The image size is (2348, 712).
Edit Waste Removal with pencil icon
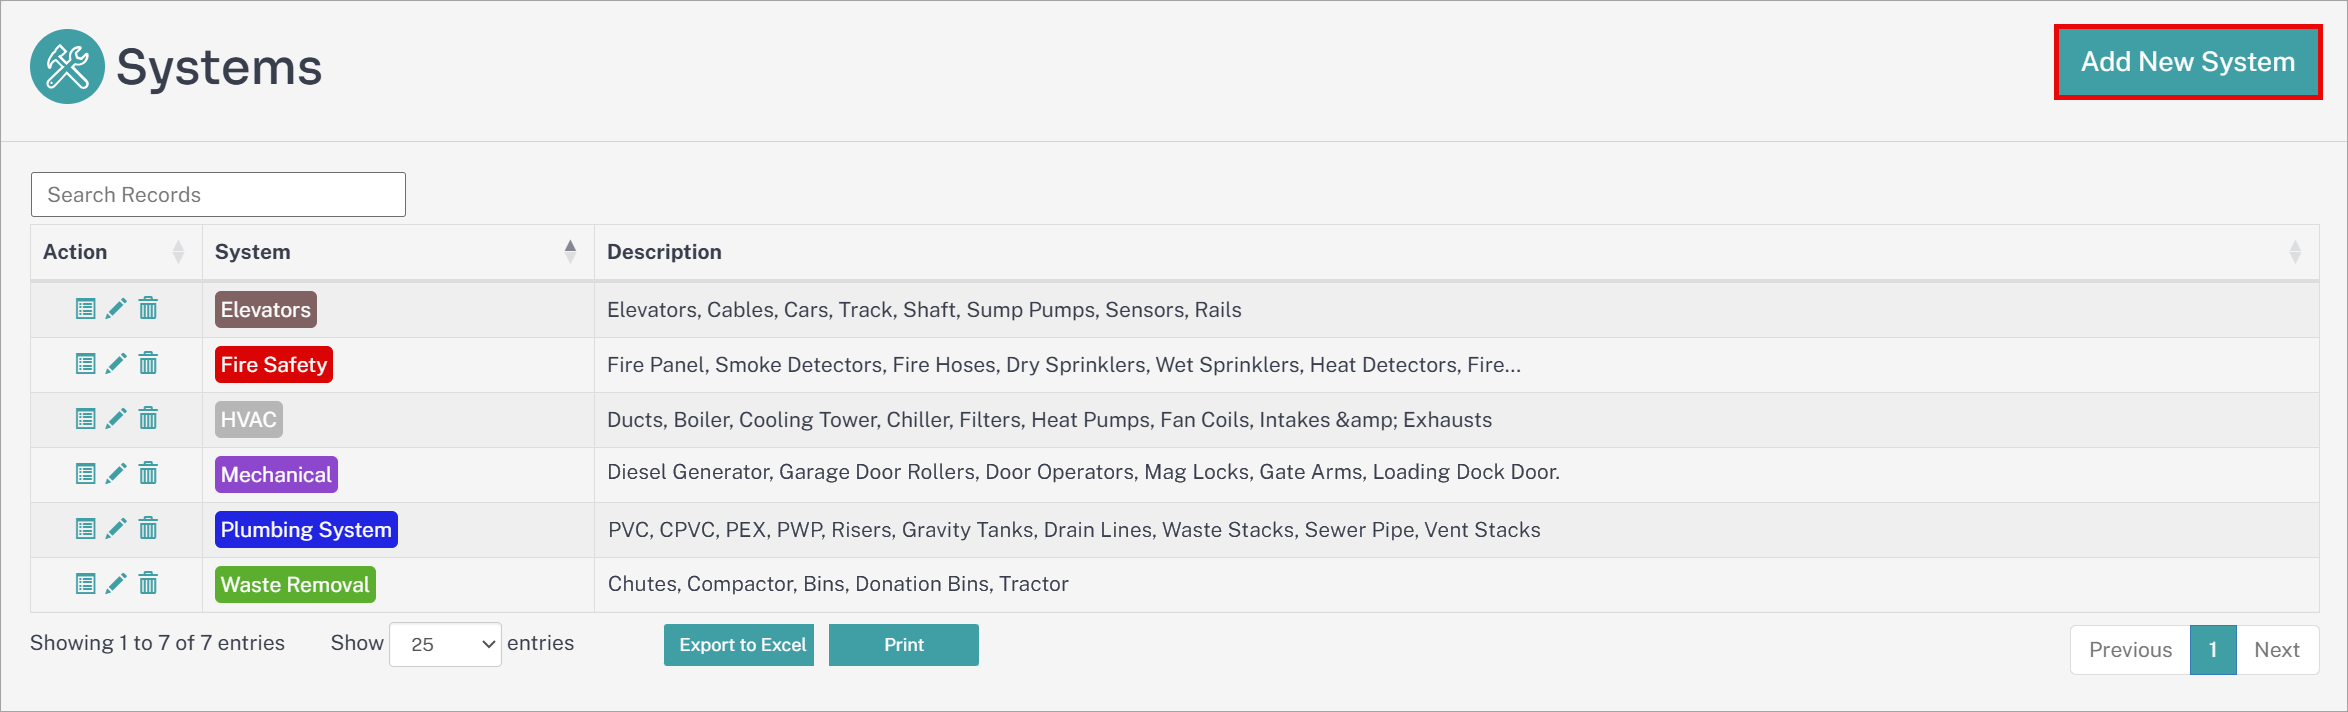(116, 584)
